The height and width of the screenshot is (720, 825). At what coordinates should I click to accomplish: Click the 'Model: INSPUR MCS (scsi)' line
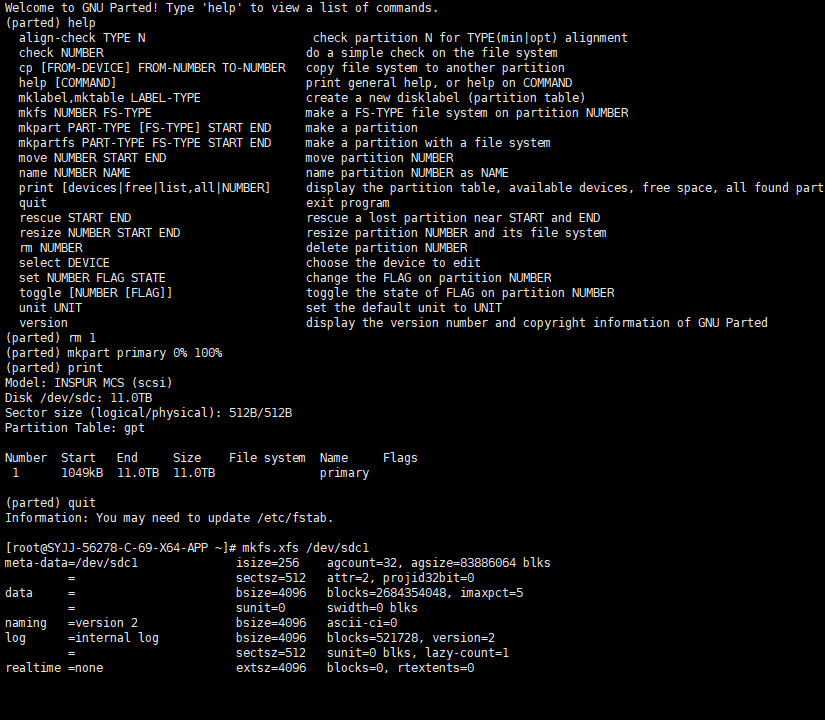tap(89, 383)
